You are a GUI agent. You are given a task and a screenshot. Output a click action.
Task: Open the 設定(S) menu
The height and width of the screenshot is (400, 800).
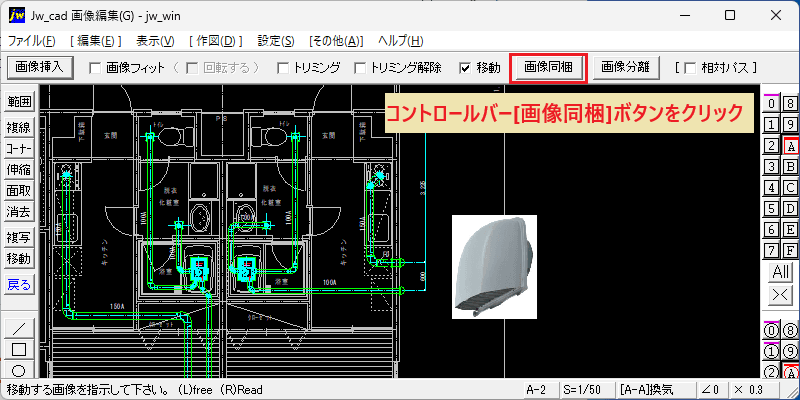click(x=276, y=41)
